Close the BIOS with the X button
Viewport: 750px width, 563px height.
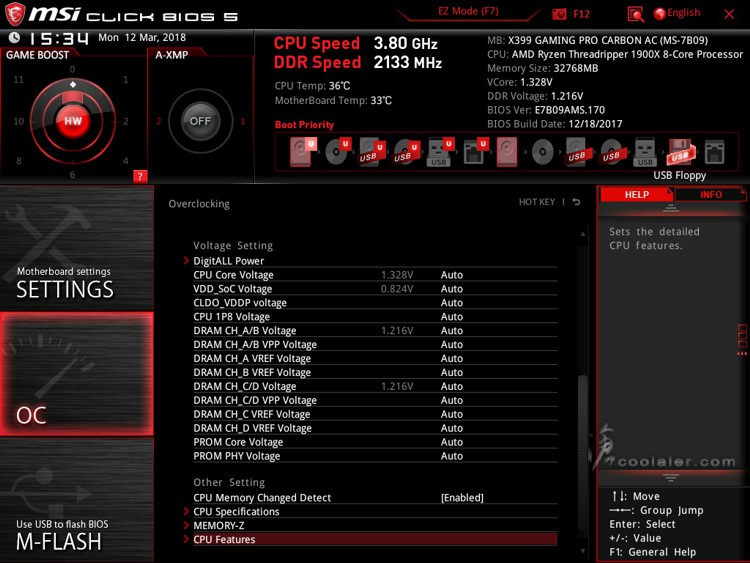[729, 14]
